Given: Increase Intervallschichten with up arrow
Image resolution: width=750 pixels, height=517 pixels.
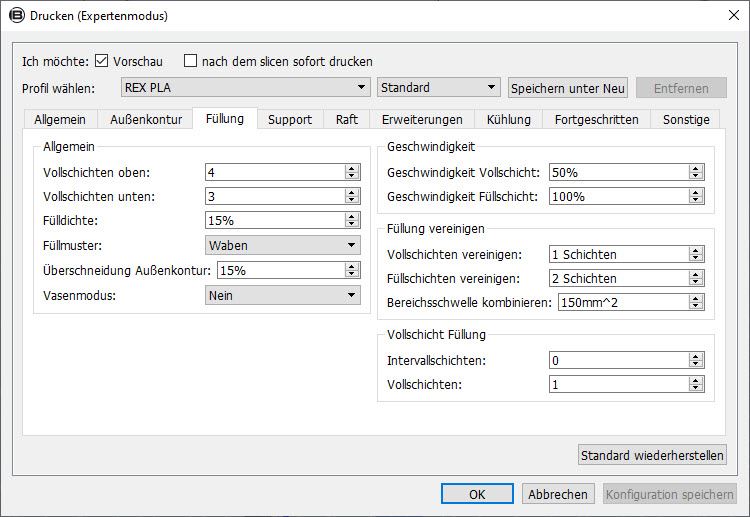Looking at the screenshot, I should [696, 356].
